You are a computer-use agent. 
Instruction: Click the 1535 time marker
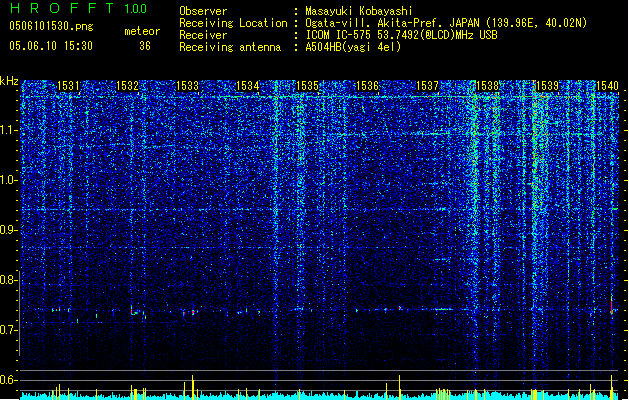(307, 86)
